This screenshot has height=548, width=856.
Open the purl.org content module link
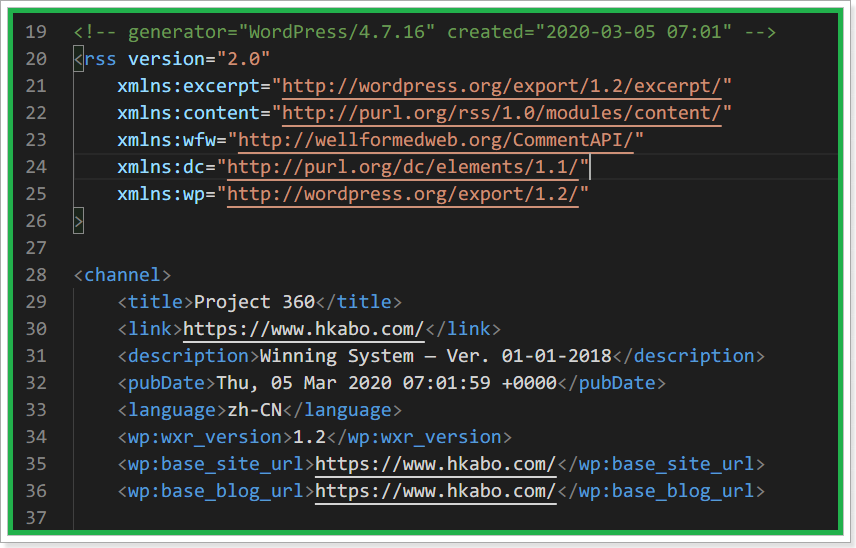(x=501, y=113)
